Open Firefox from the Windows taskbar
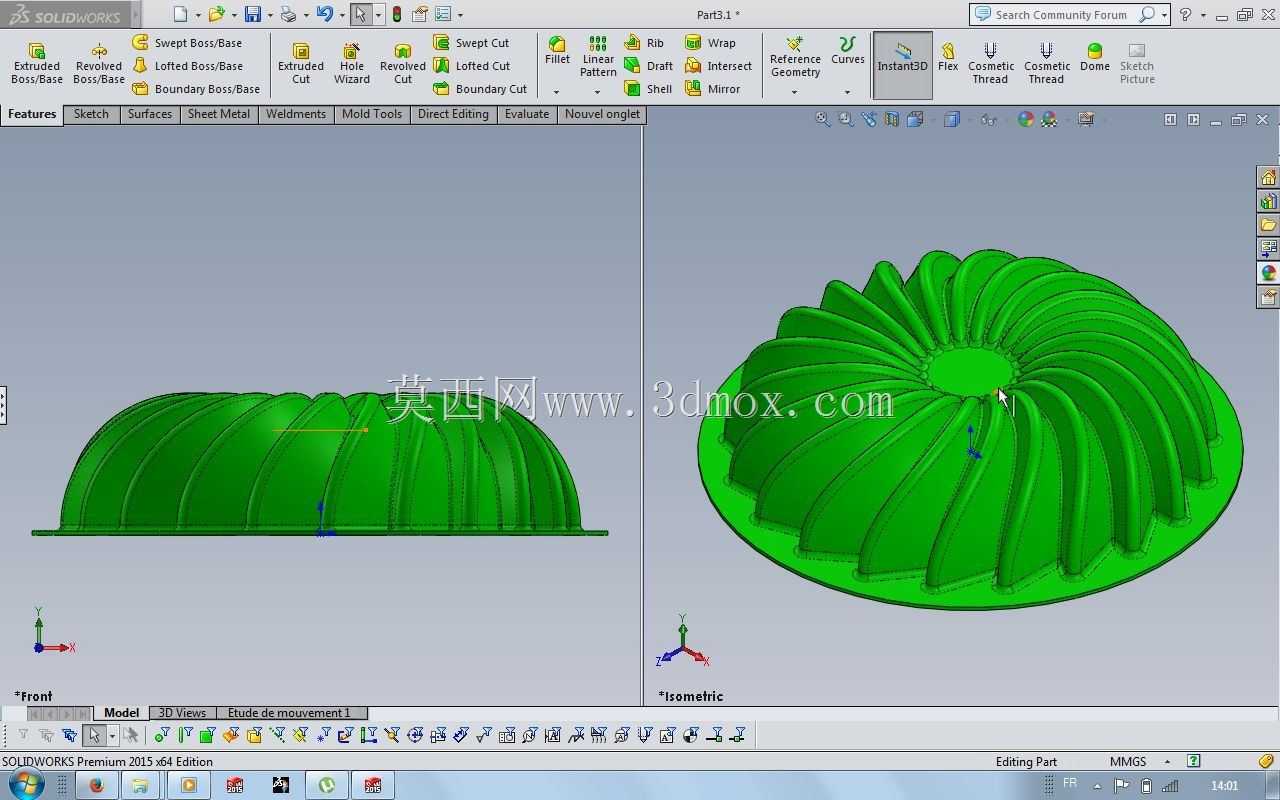 click(x=95, y=785)
